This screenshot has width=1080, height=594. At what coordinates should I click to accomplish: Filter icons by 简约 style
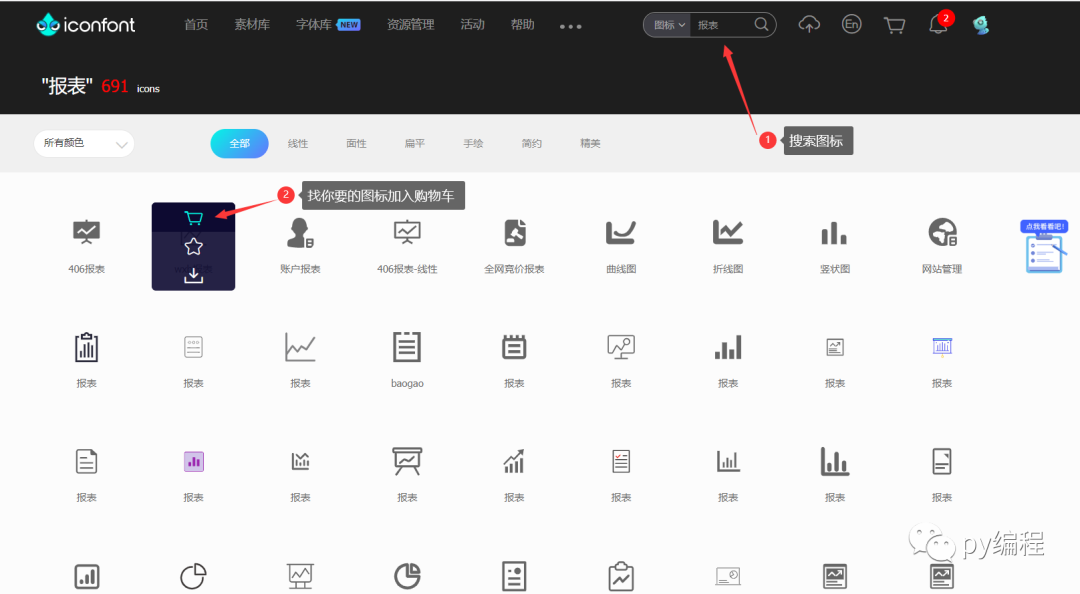point(532,143)
